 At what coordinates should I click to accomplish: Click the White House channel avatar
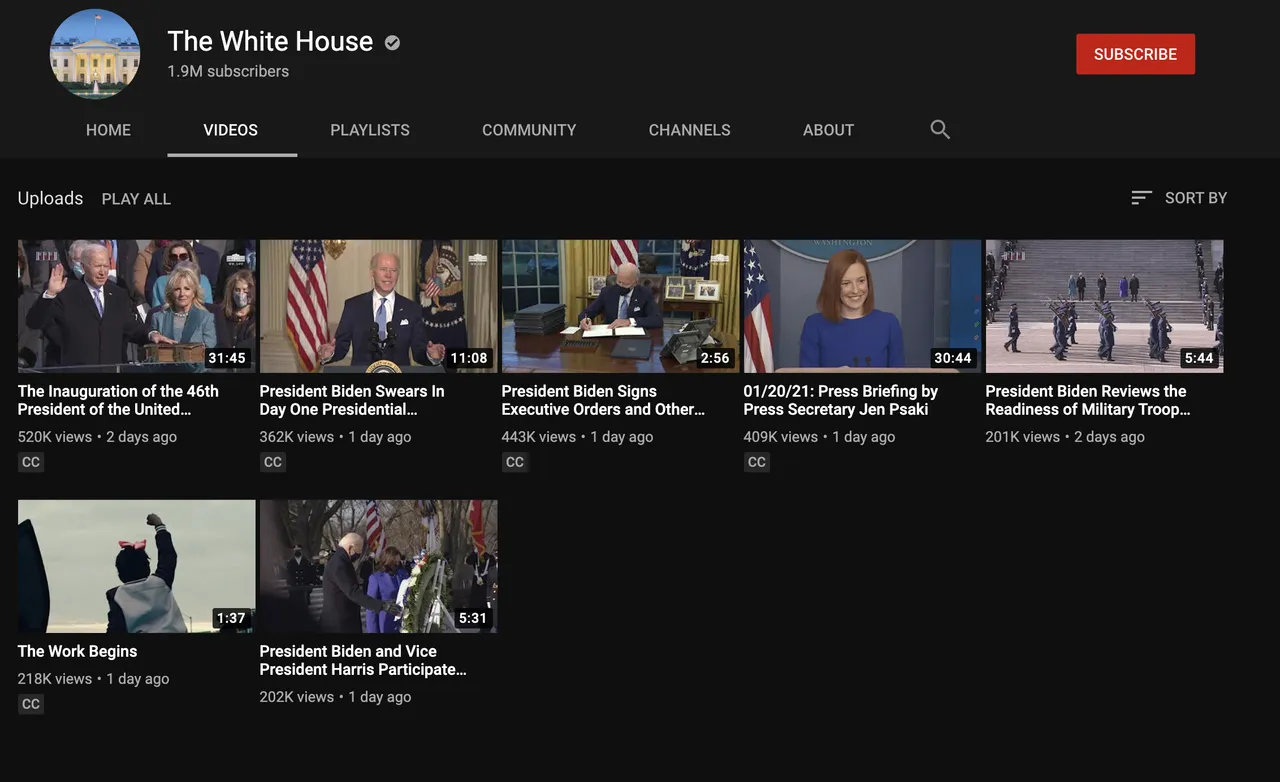[x=95, y=54]
